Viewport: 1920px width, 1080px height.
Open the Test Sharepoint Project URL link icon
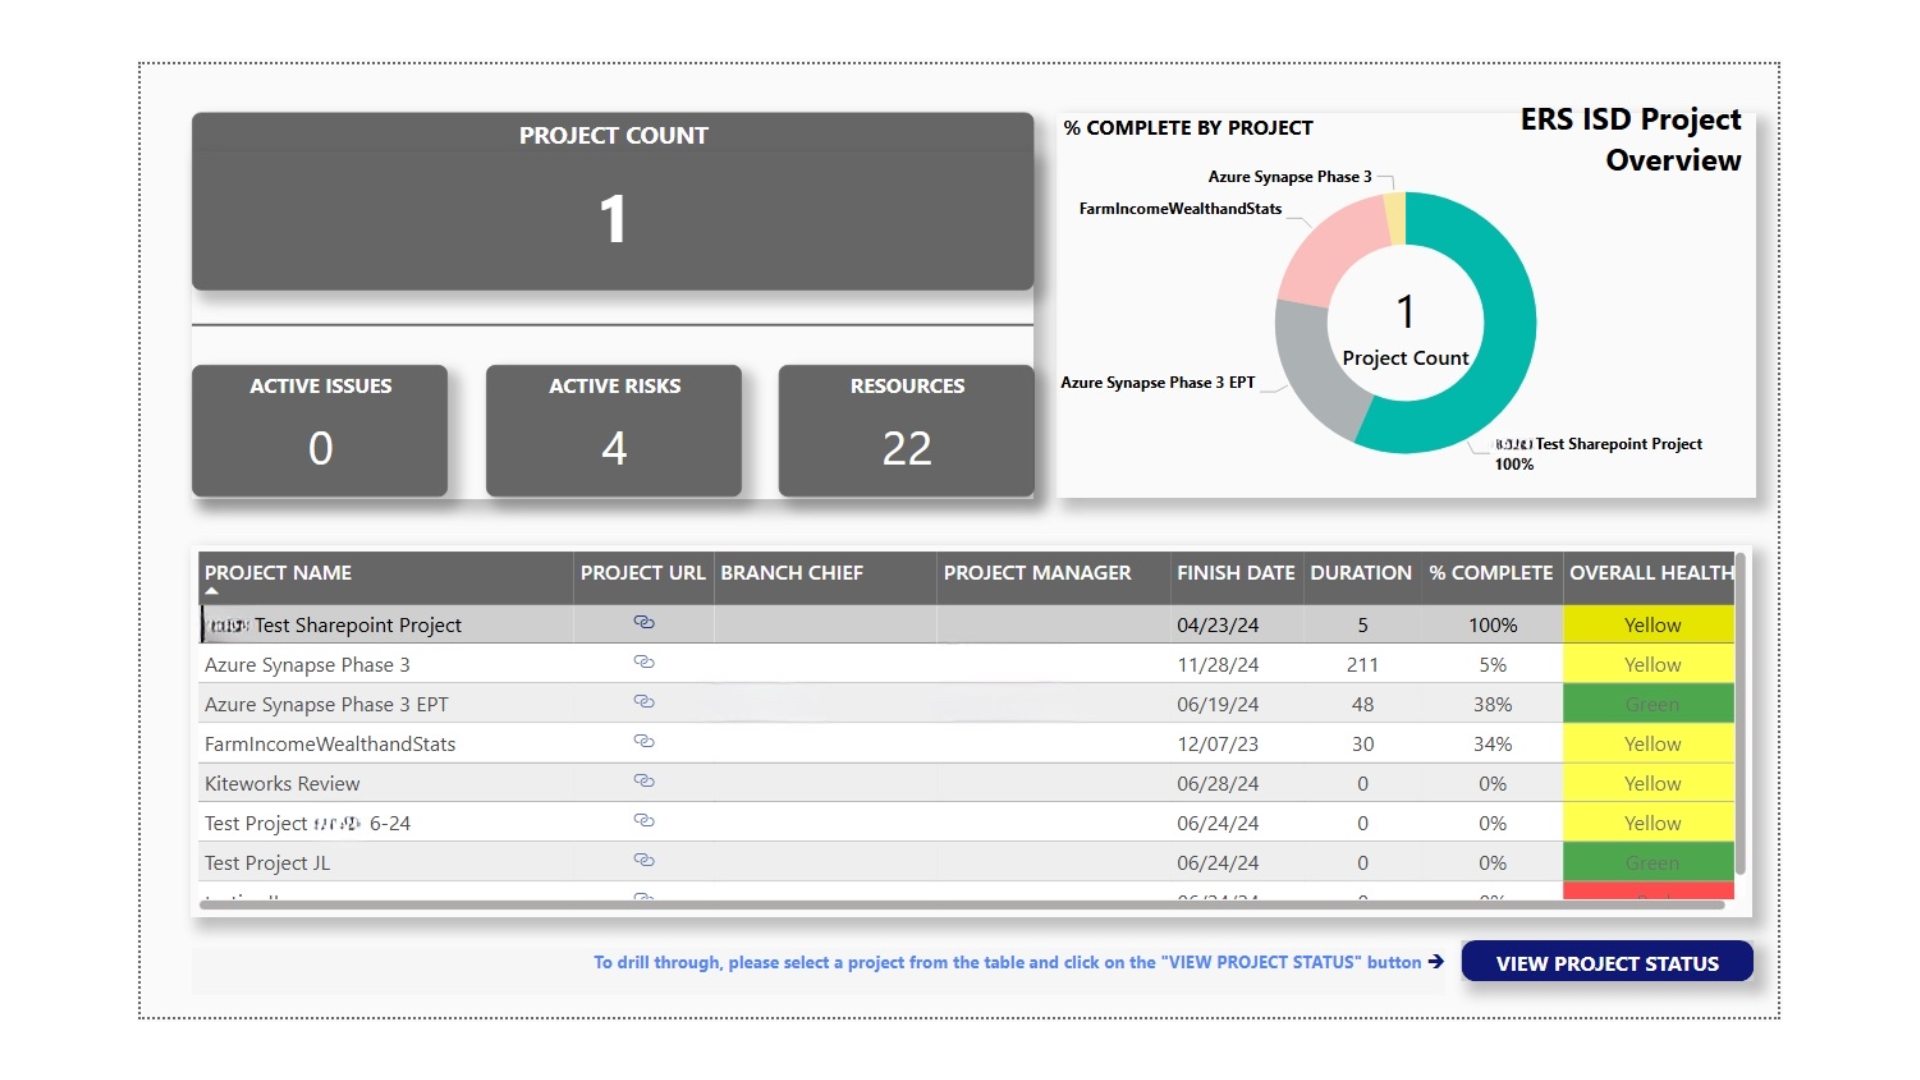click(644, 623)
